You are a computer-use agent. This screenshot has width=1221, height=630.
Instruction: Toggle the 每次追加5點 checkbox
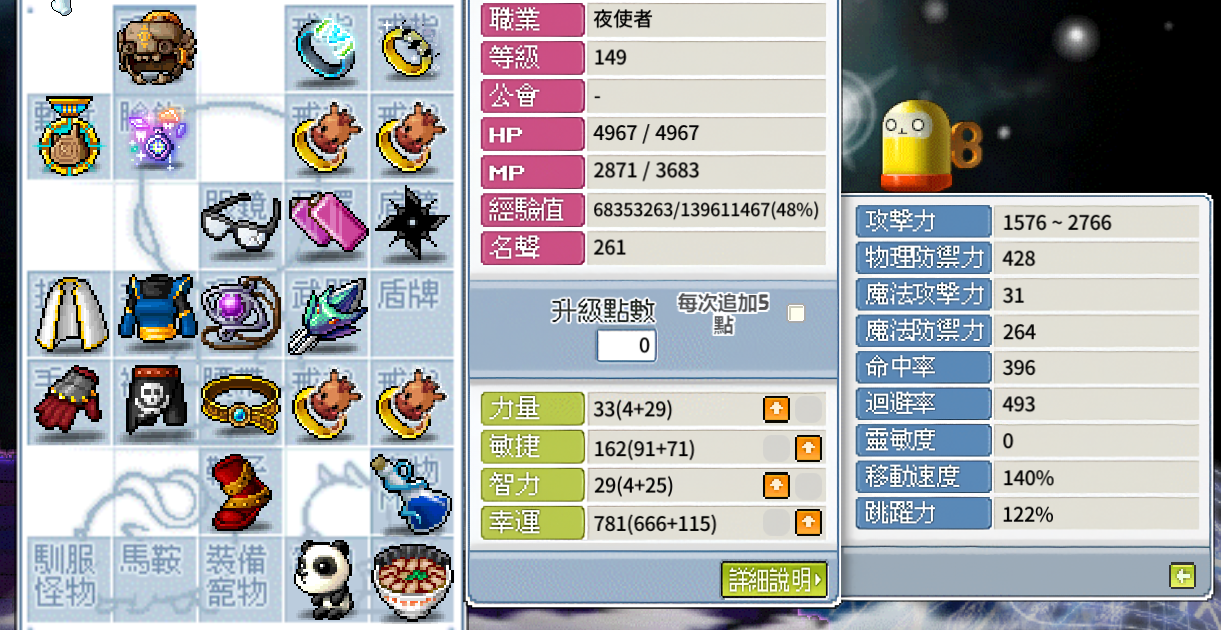coord(796,314)
